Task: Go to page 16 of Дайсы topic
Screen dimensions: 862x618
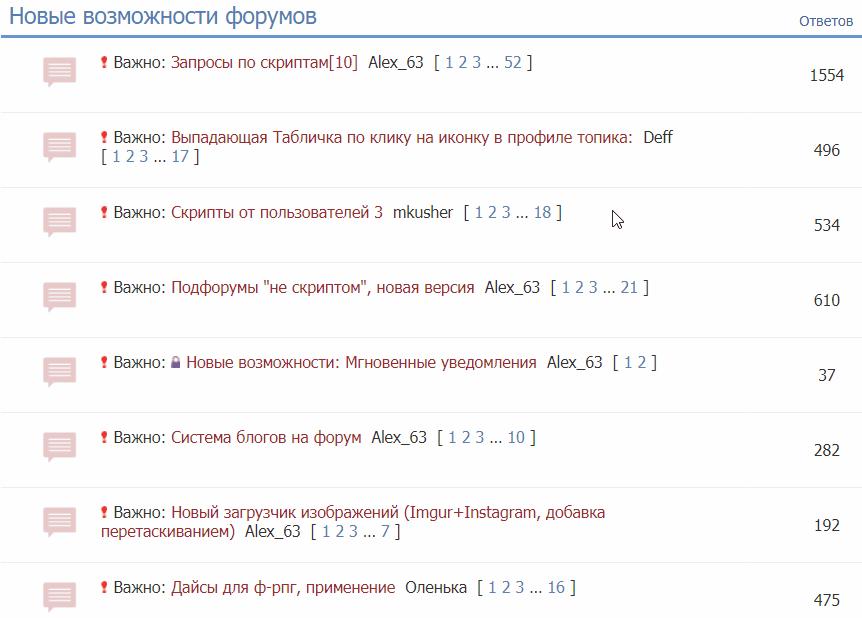Action: click(x=556, y=588)
